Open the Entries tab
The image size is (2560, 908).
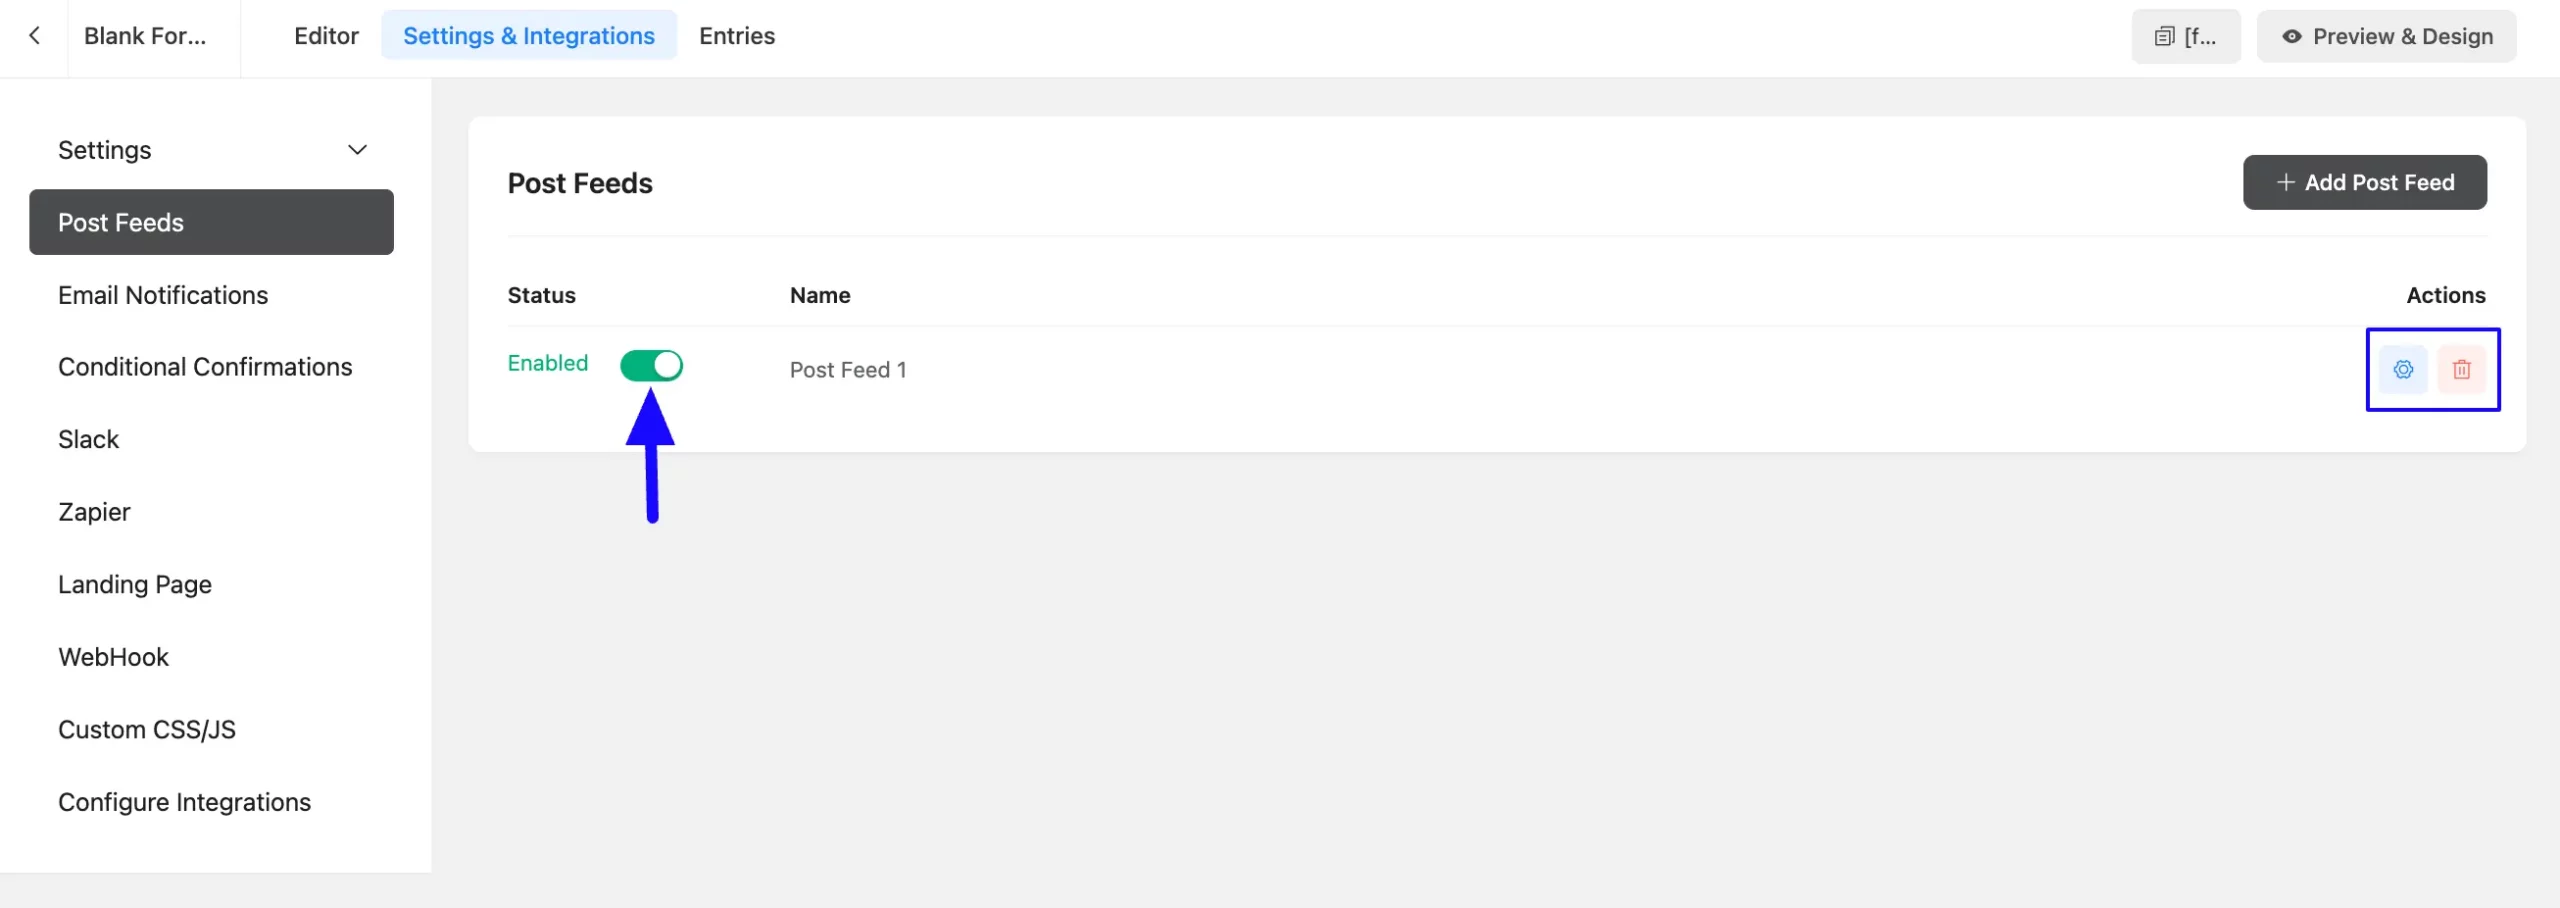click(737, 36)
